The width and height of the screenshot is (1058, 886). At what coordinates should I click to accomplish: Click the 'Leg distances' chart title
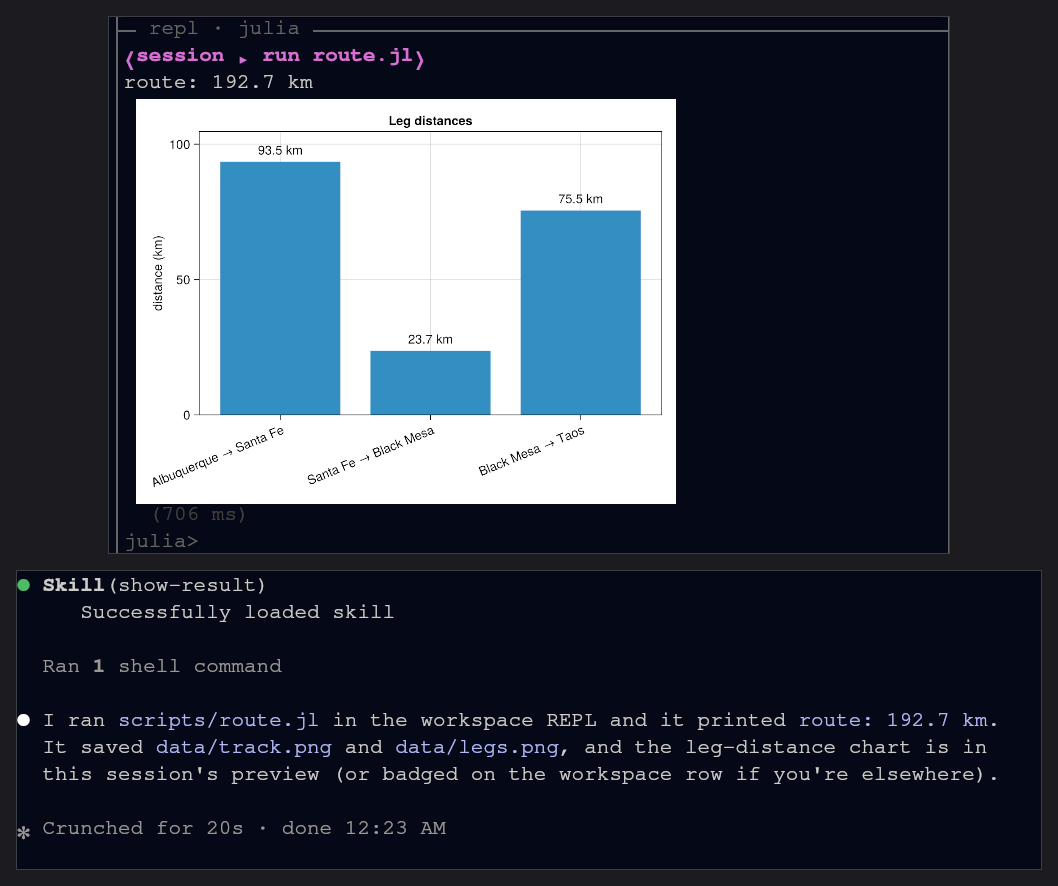tap(430, 121)
